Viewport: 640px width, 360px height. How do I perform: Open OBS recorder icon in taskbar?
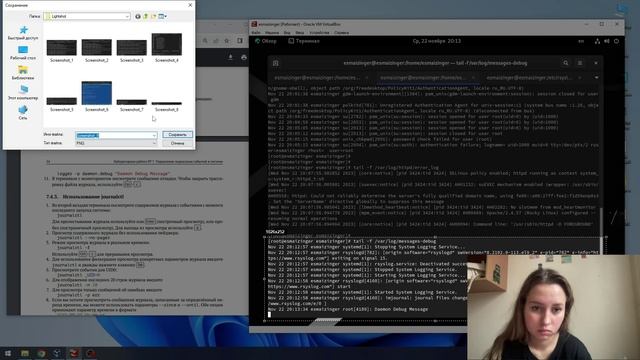tap(91, 353)
